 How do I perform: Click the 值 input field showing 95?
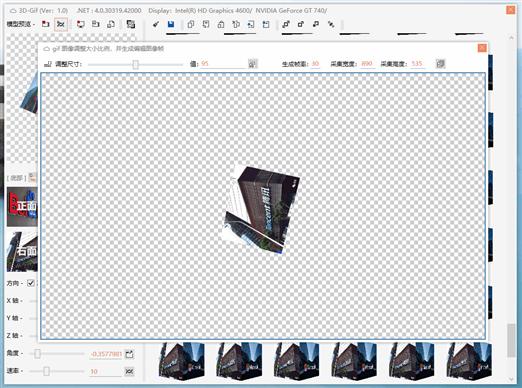point(223,64)
